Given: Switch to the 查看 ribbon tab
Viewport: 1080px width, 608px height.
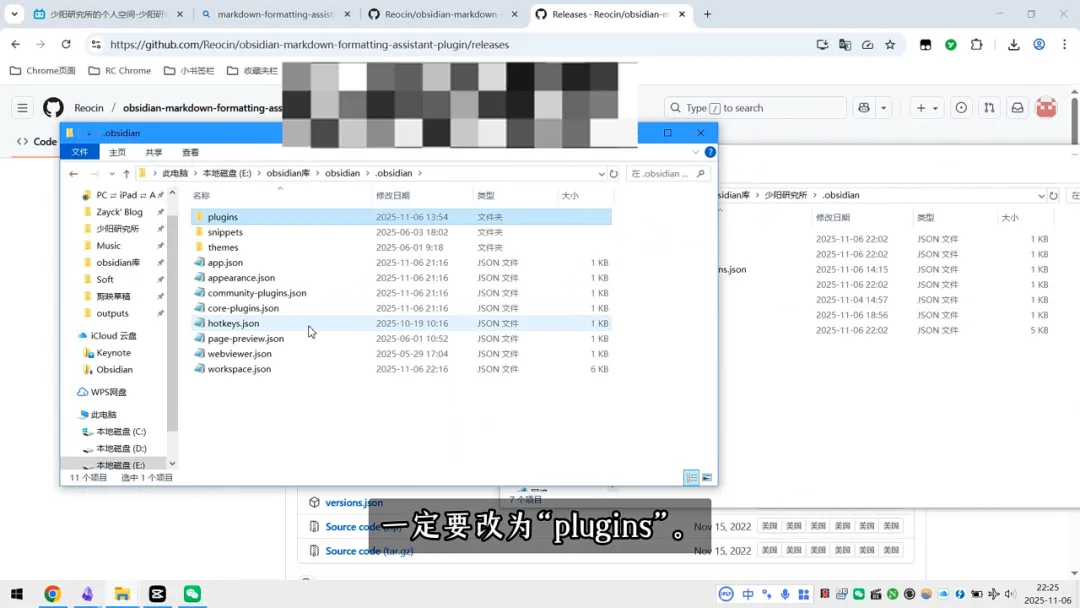Looking at the screenshot, I should click(x=190, y=152).
